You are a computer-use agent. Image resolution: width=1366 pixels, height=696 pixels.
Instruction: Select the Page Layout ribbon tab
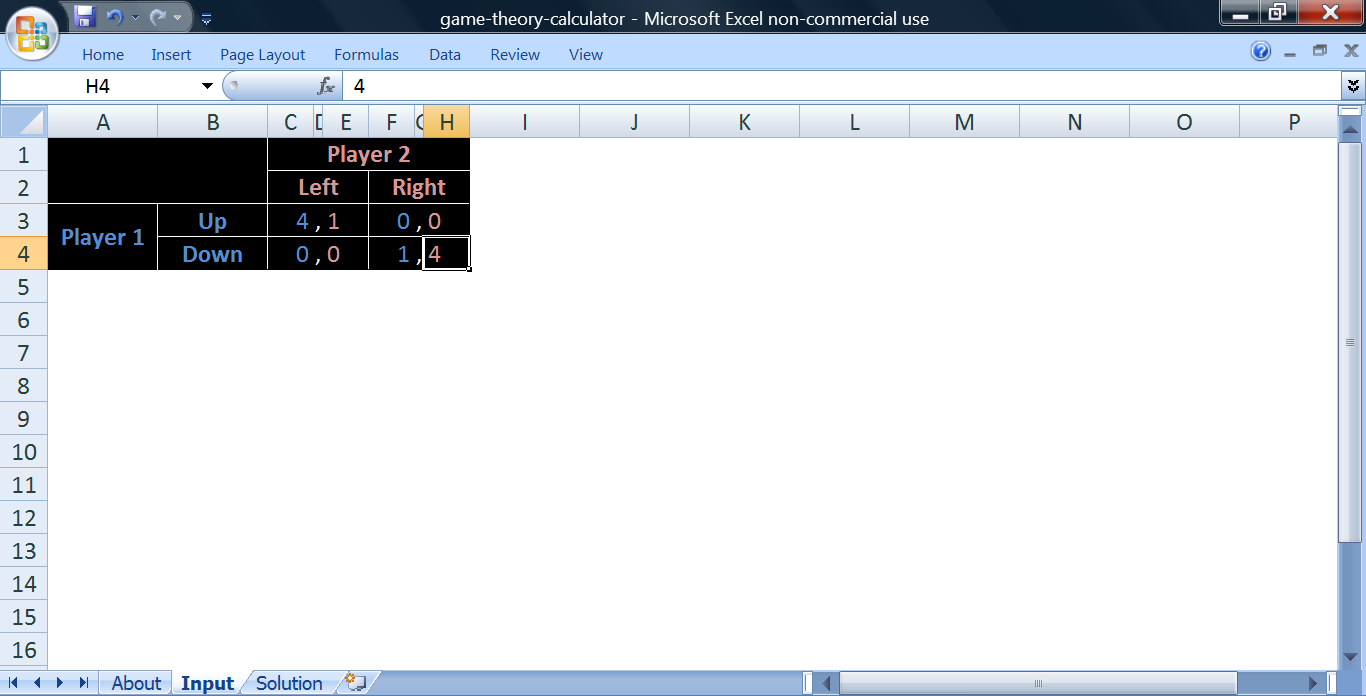(x=262, y=55)
